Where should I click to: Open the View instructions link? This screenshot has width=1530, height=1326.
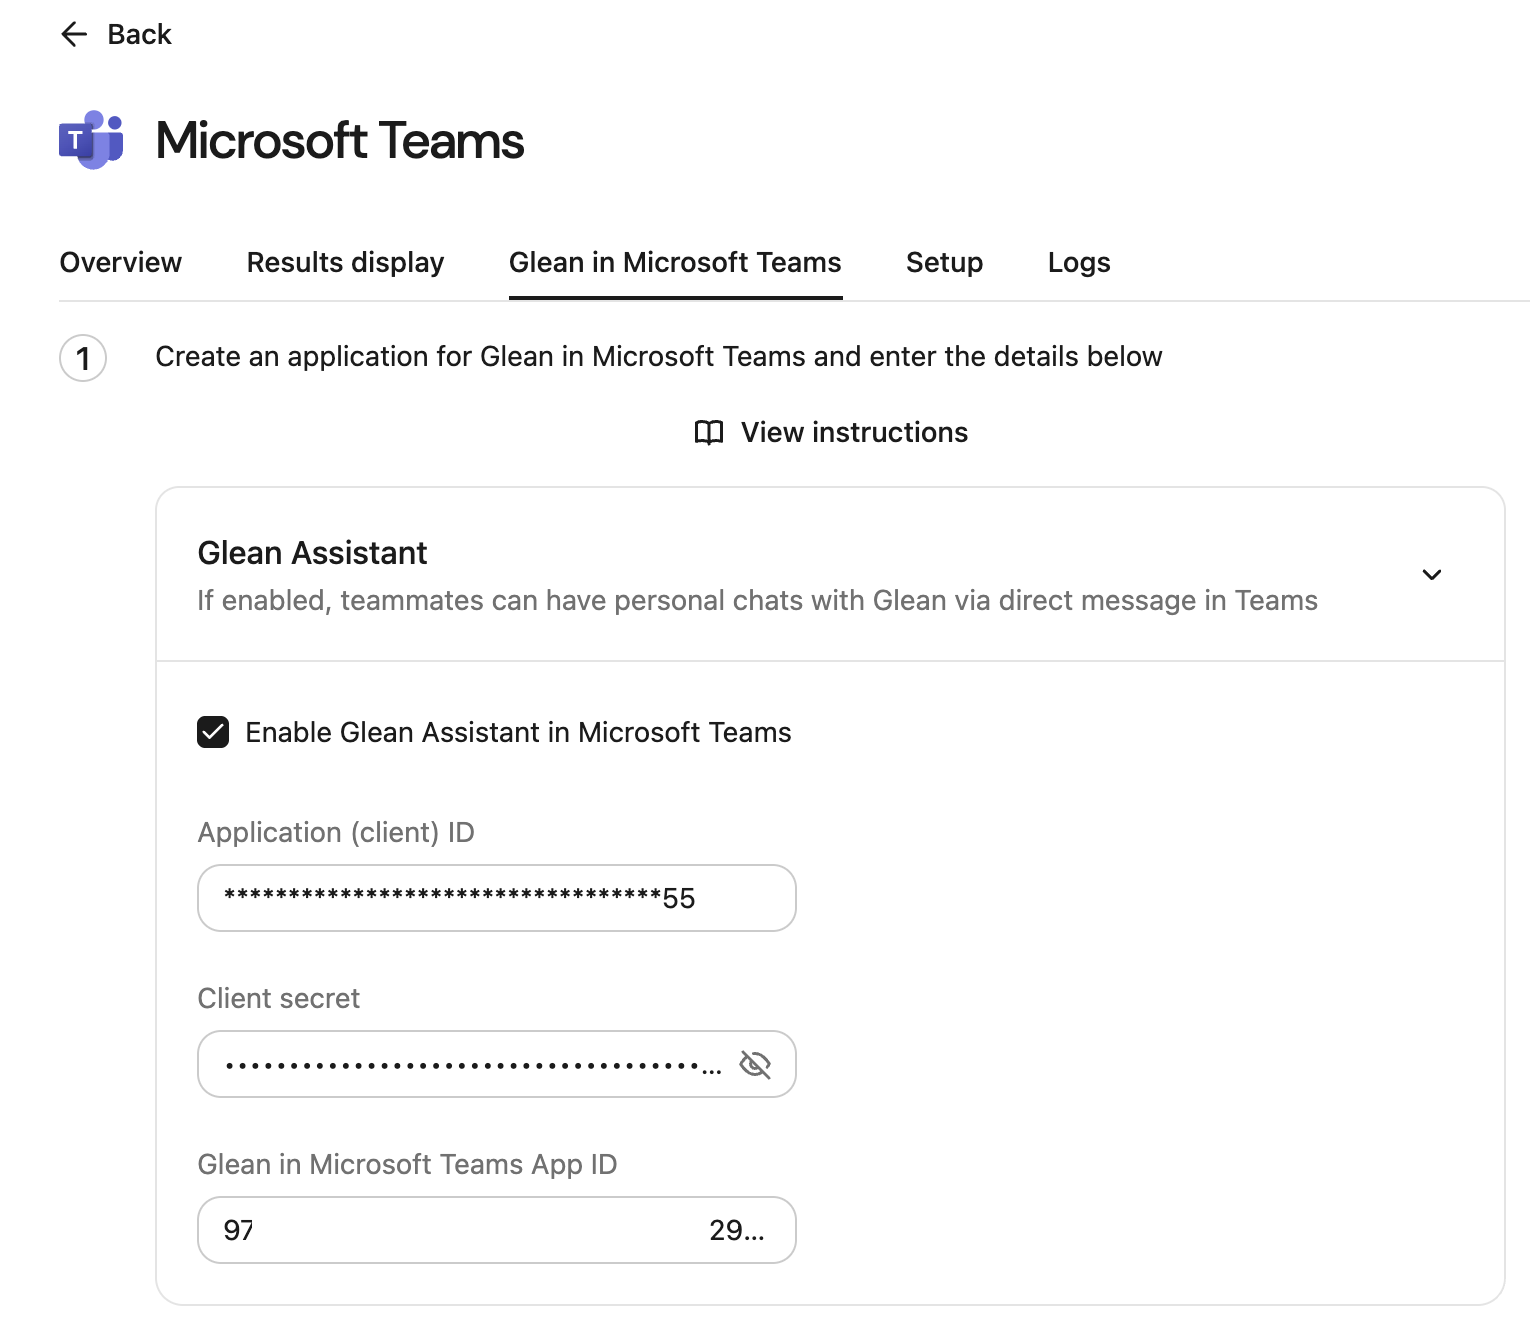click(x=854, y=432)
